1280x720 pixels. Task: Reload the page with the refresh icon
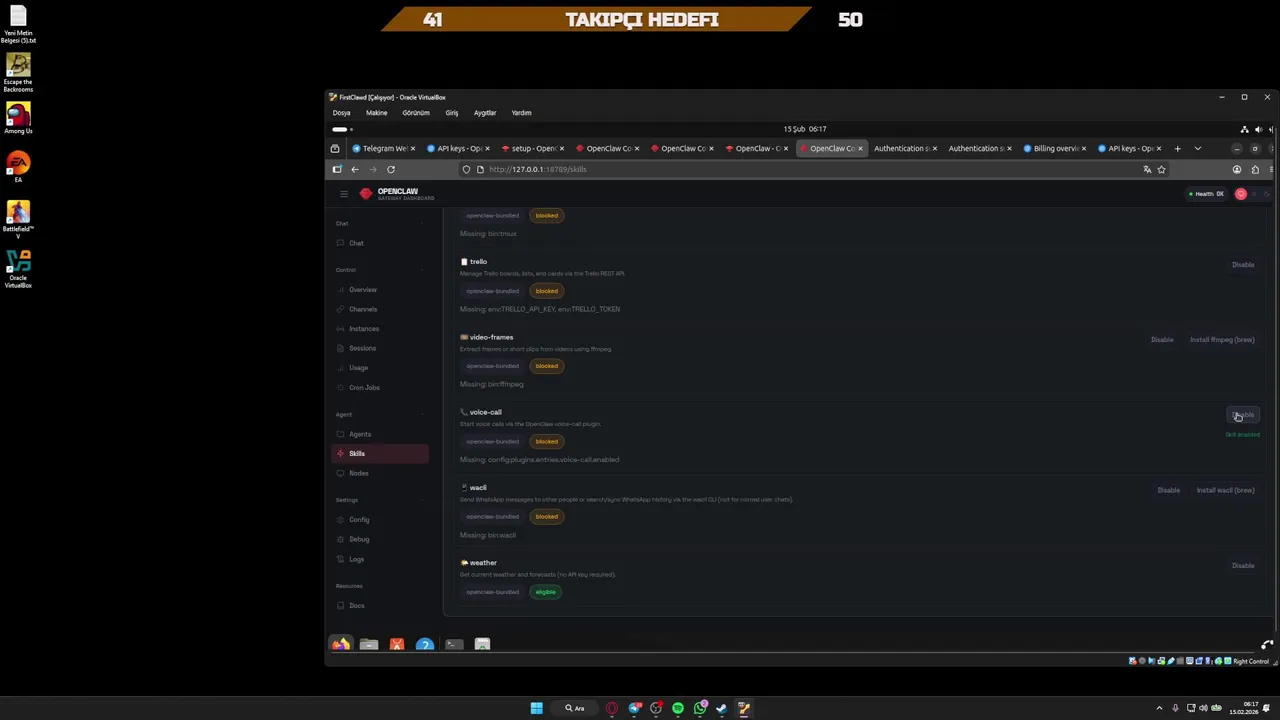391,169
